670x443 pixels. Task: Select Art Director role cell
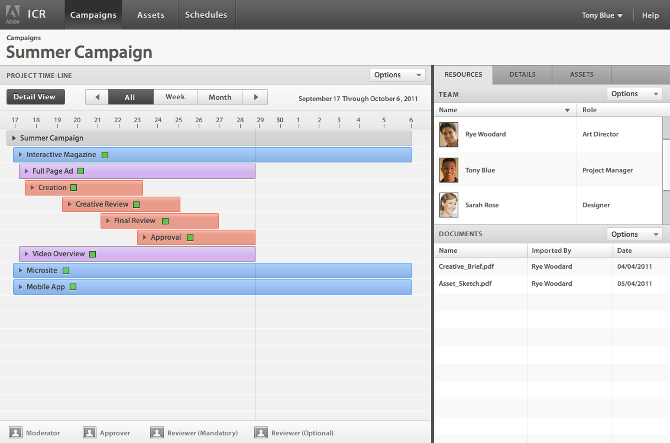(600, 134)
